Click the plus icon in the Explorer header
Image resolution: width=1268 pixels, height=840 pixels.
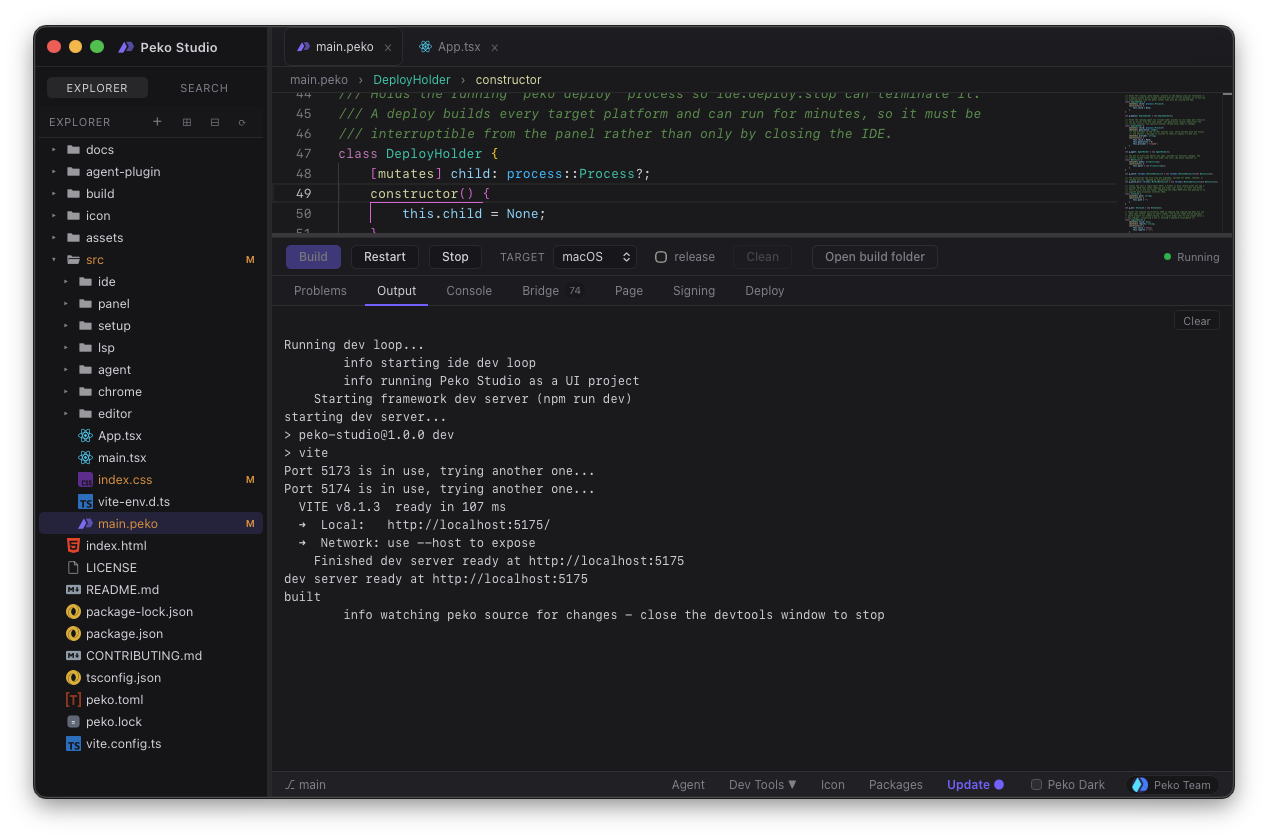[x=157, y=122]
